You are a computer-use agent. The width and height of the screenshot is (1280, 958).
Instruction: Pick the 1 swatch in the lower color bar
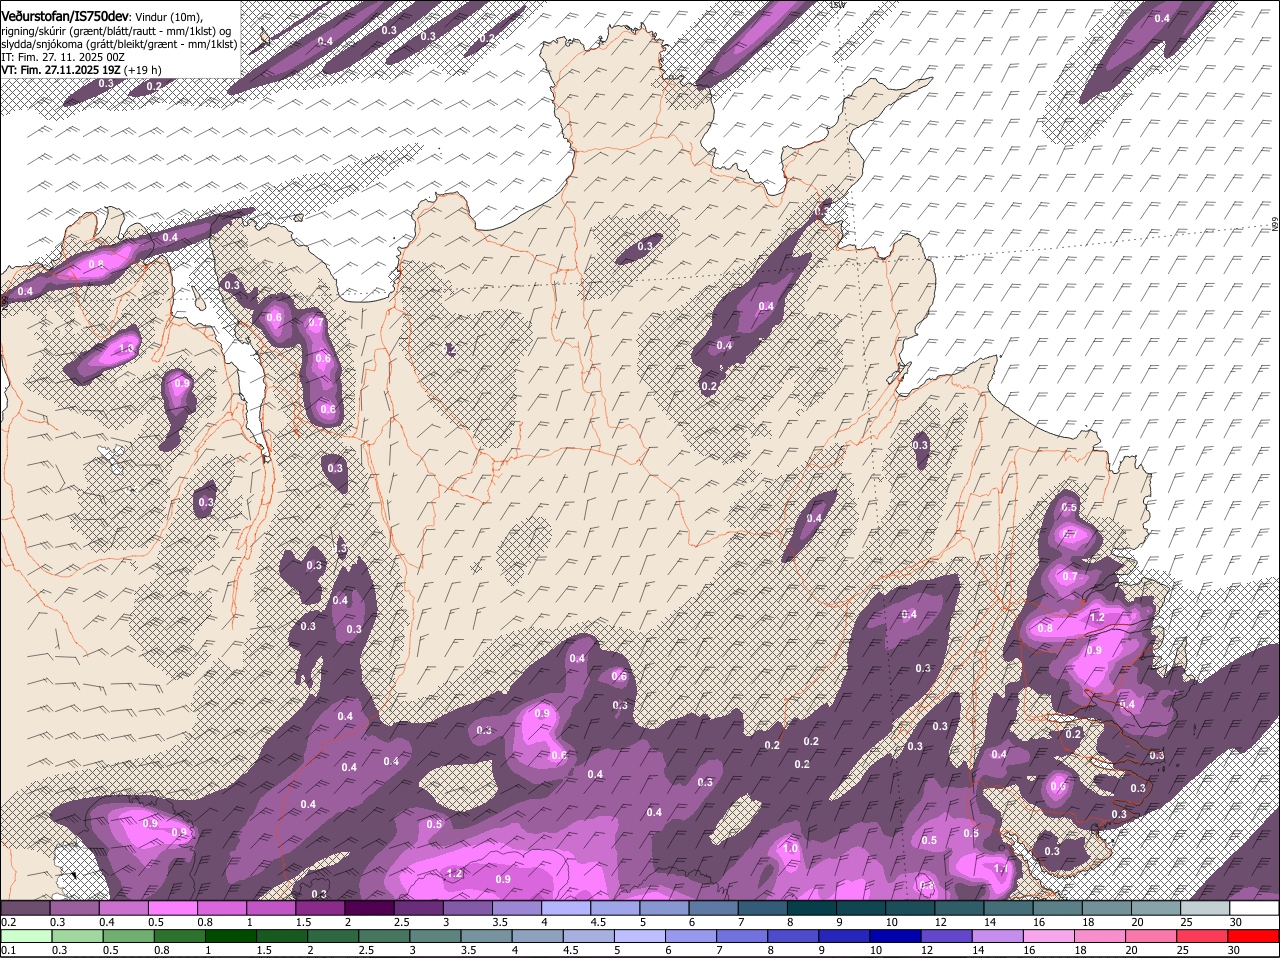pyautogui.click(x=230, y=936)
